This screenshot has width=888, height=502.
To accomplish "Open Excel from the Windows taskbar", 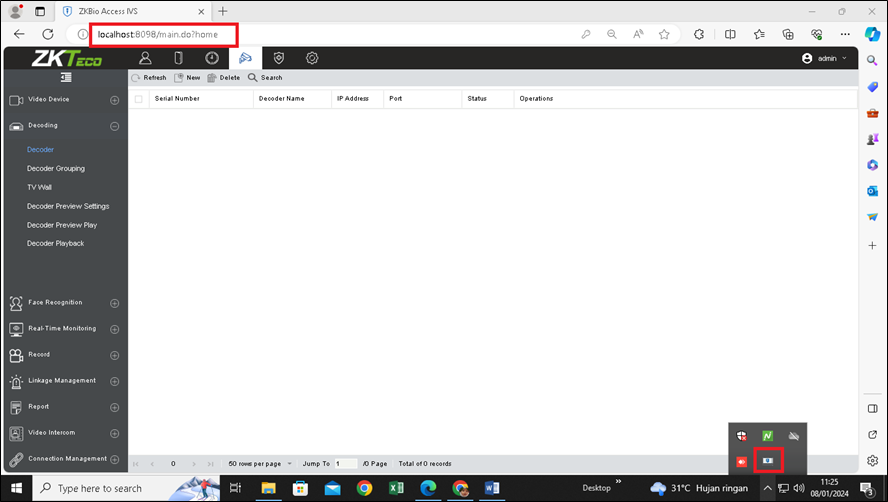I will 395,488.
